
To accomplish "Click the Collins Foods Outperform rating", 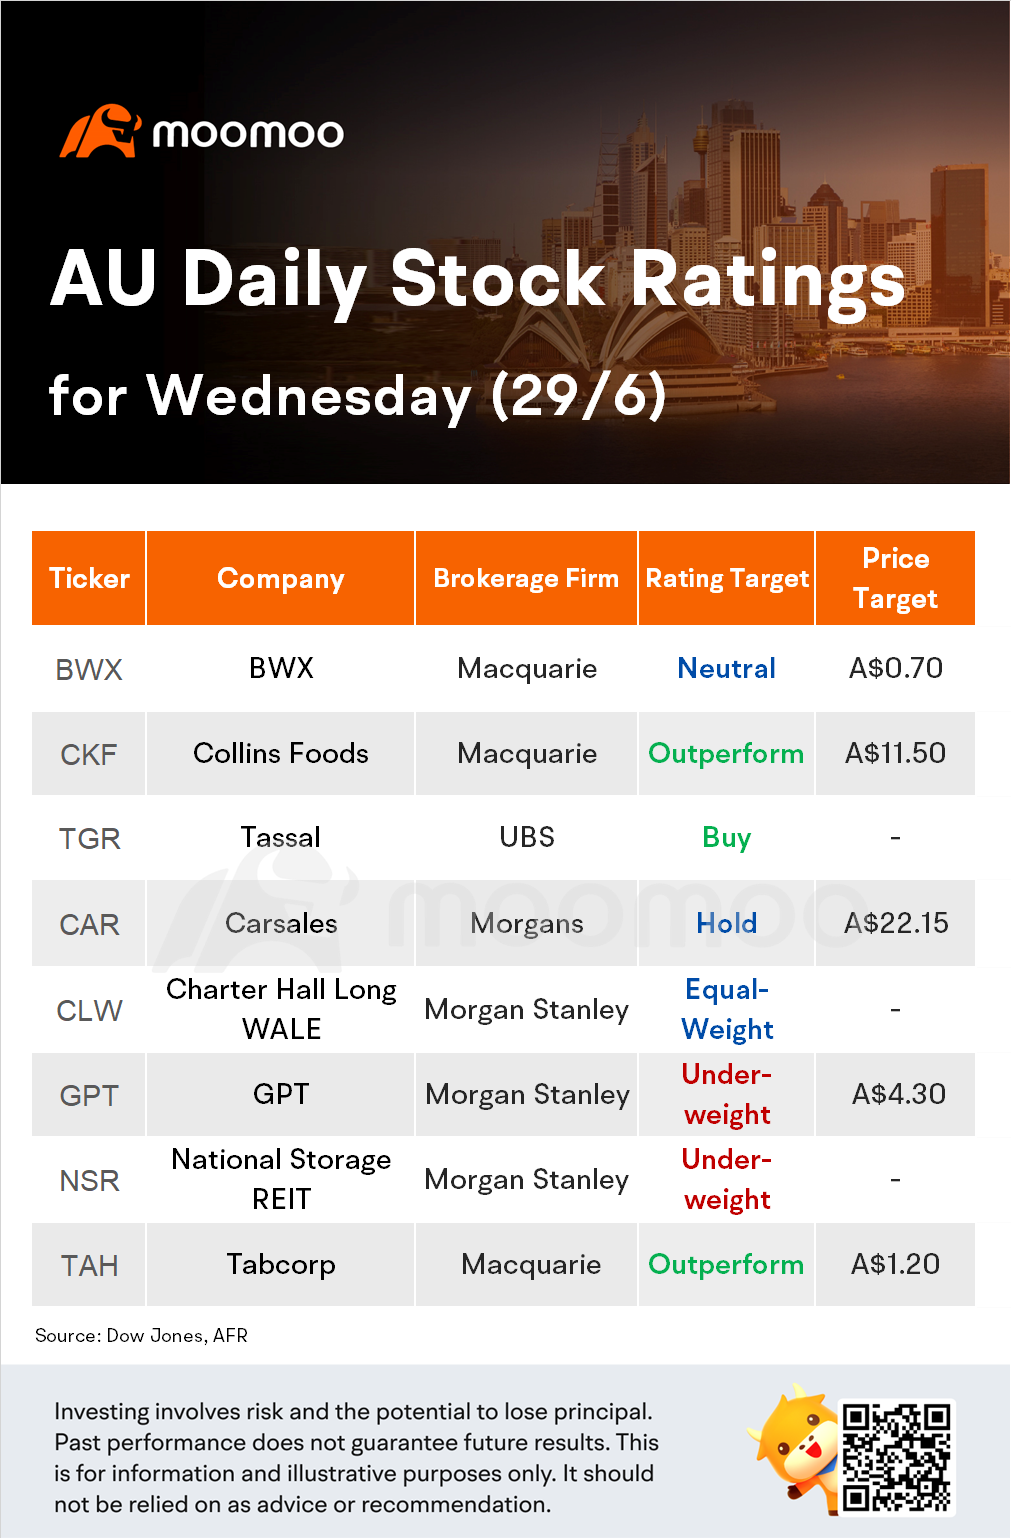I will 727,754.
